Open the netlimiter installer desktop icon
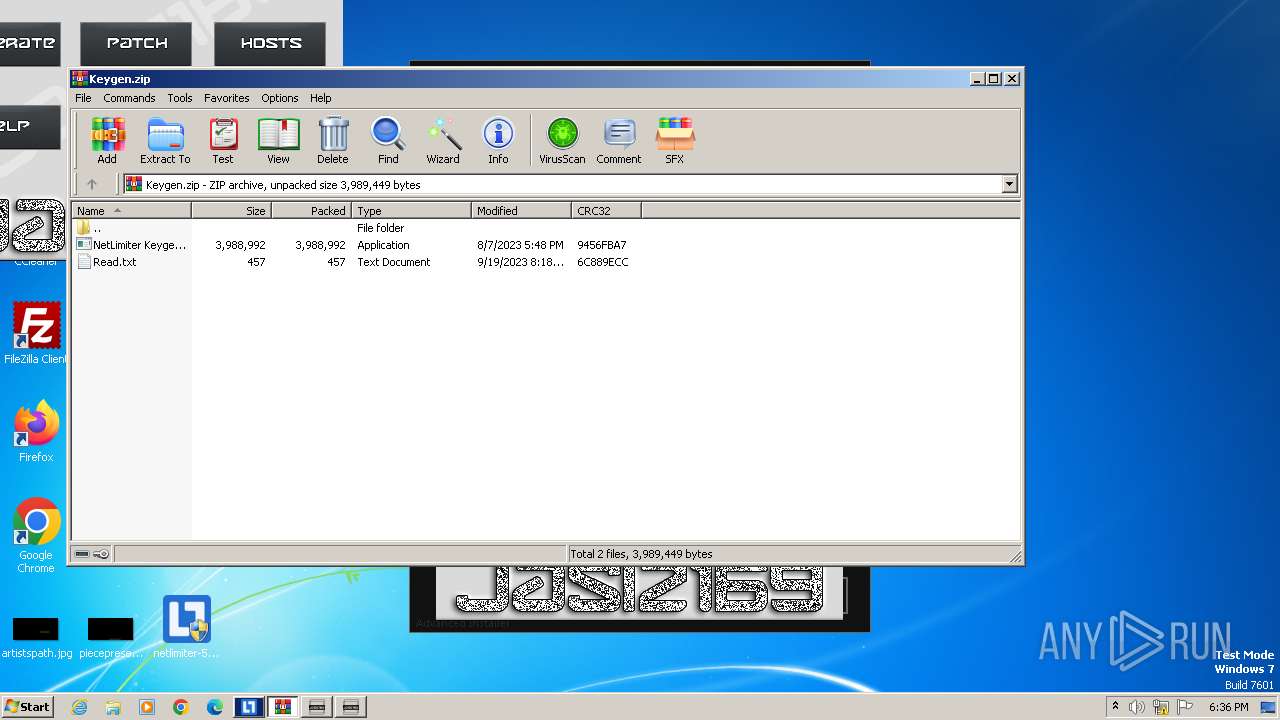 click(x=186, y=627)
